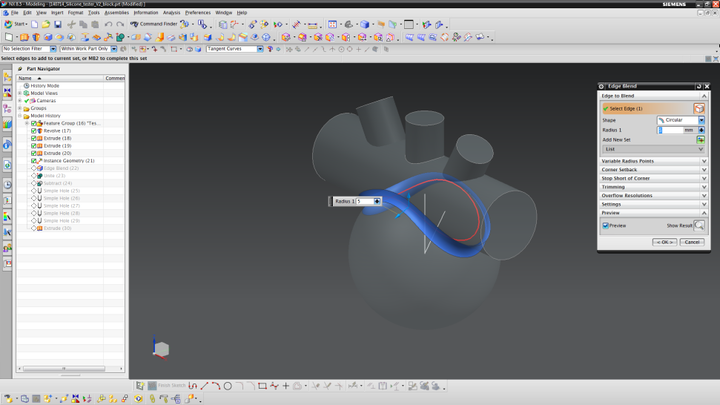The height and width of the screenshot is (405, 720).
Task: Click the Select Edge cube icon
Action: (699, 108)
